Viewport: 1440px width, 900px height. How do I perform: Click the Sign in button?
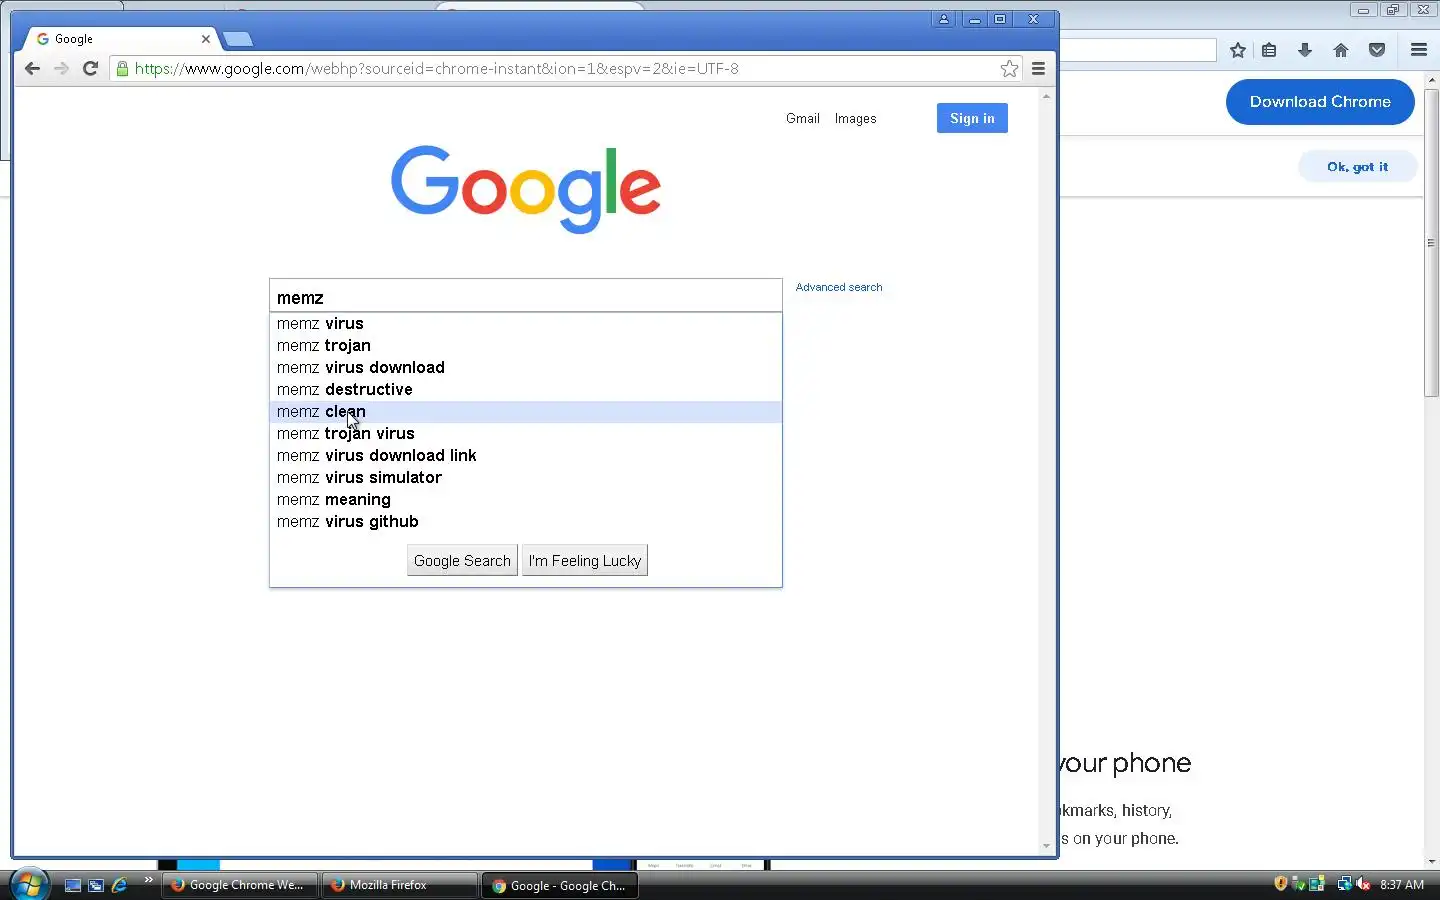coord(972,118)
